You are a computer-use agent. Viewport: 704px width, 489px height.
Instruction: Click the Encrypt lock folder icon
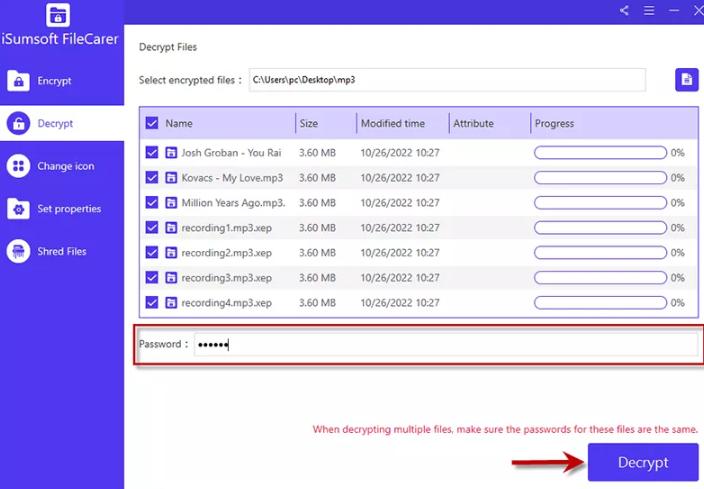pos(18,81)
